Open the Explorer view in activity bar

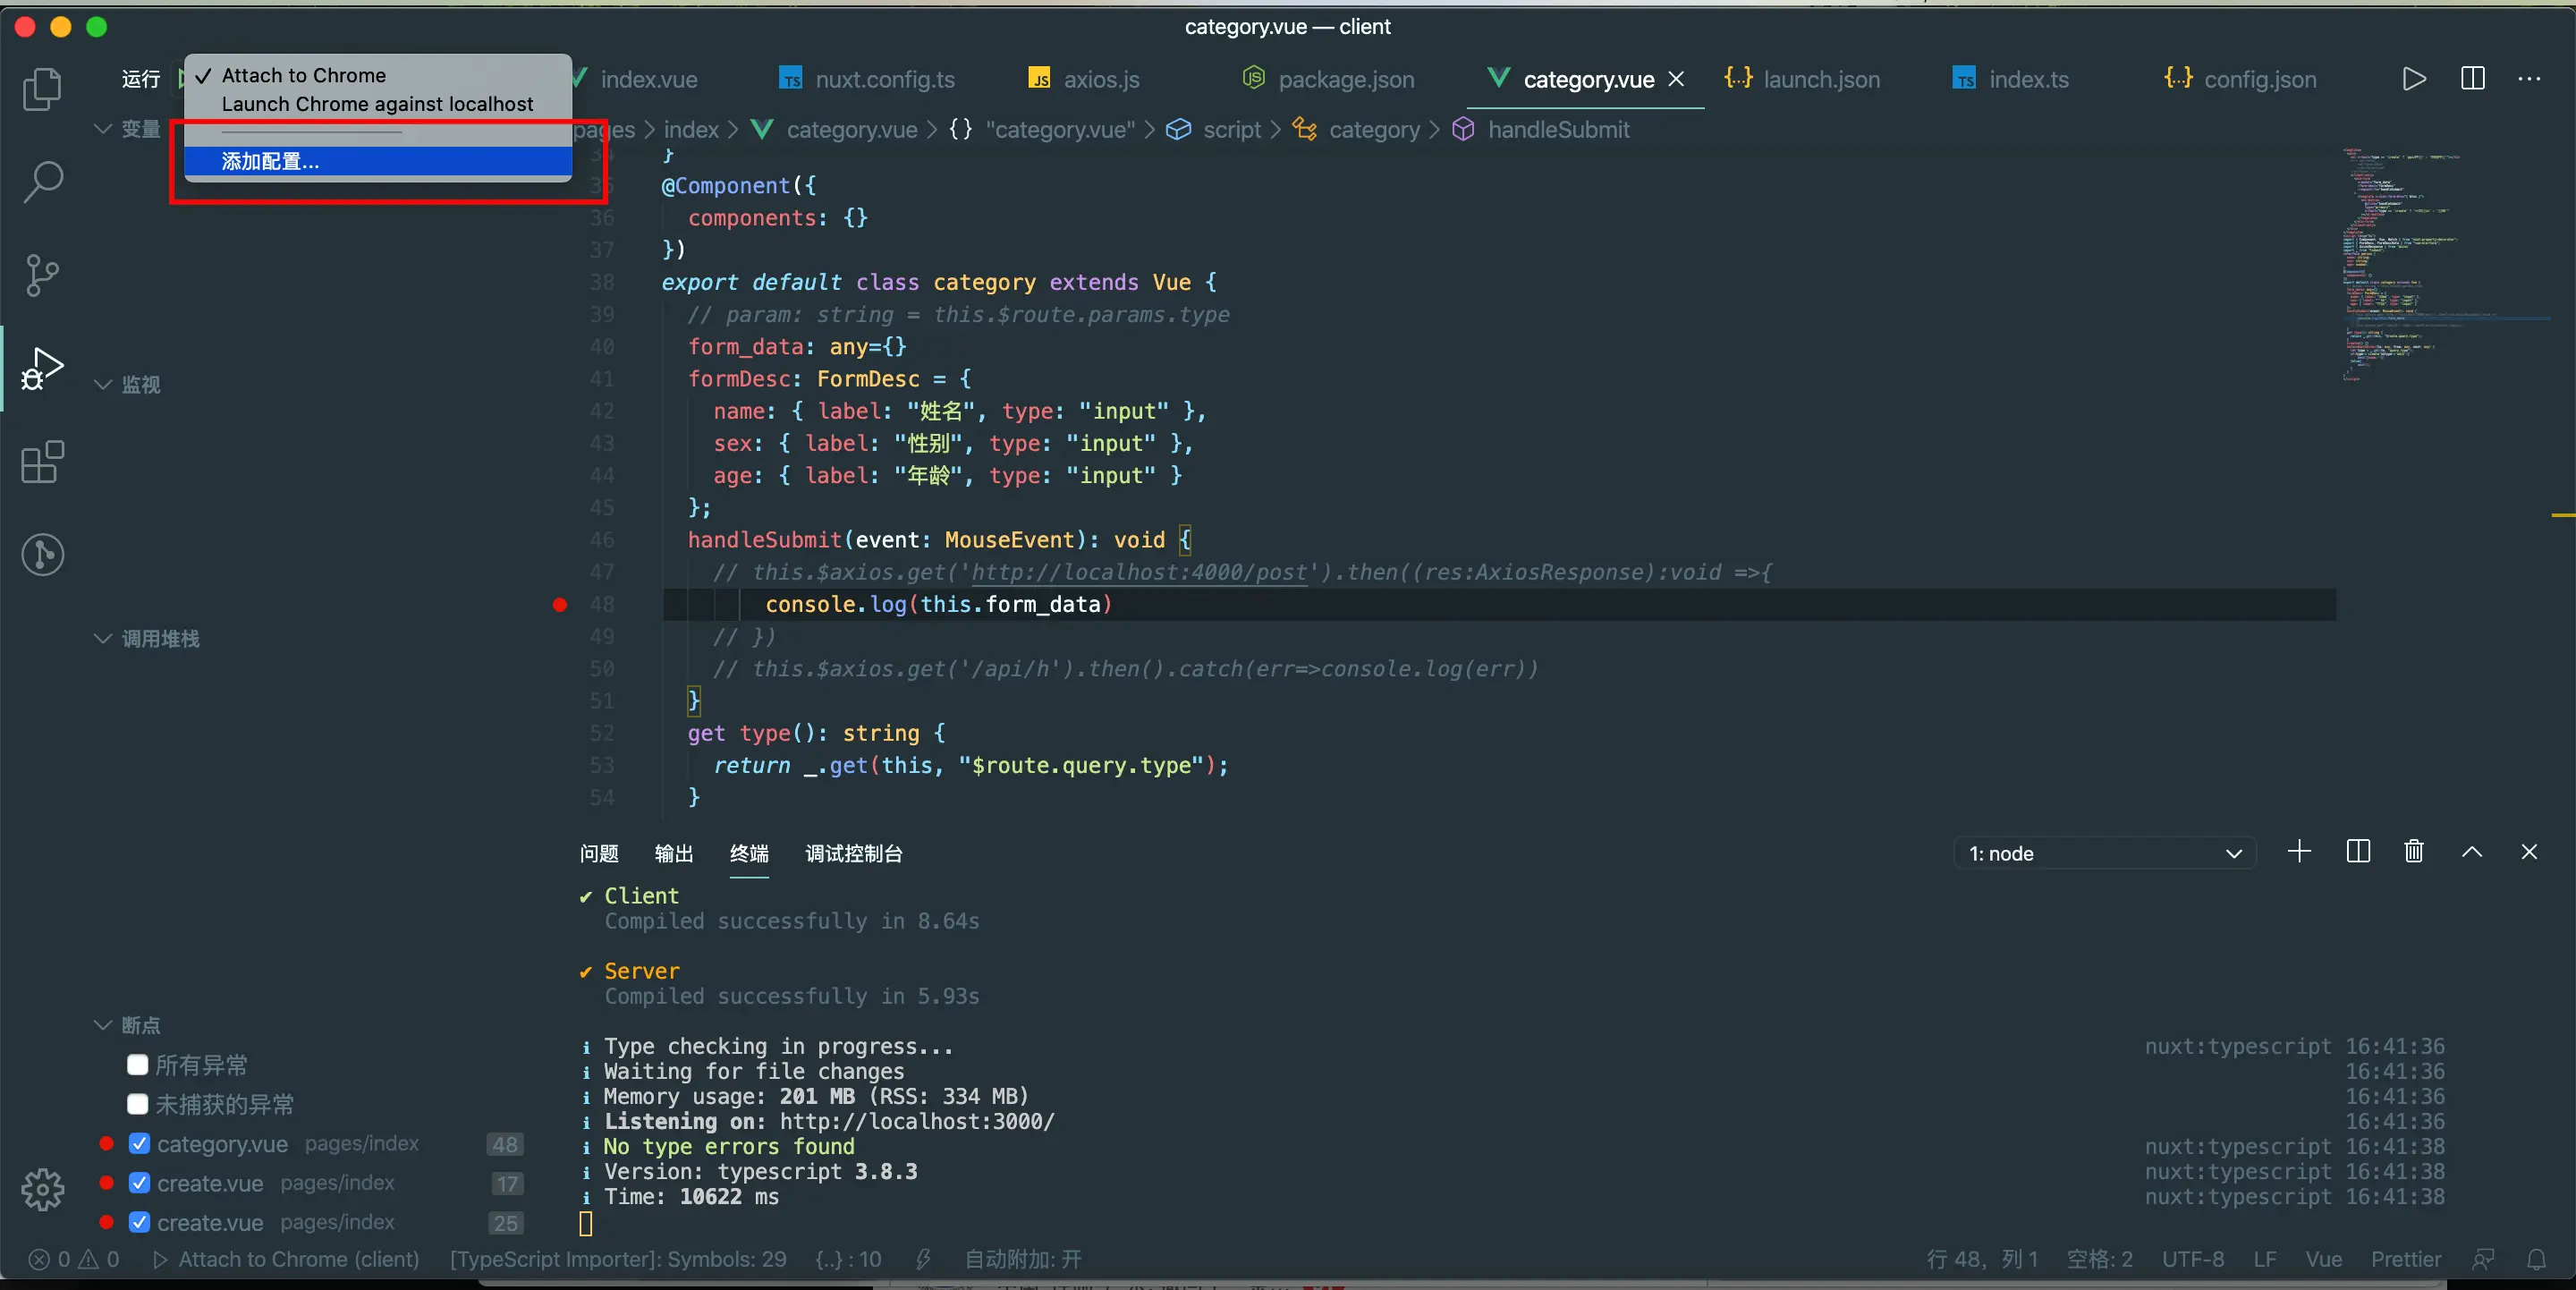pos(42,89)
